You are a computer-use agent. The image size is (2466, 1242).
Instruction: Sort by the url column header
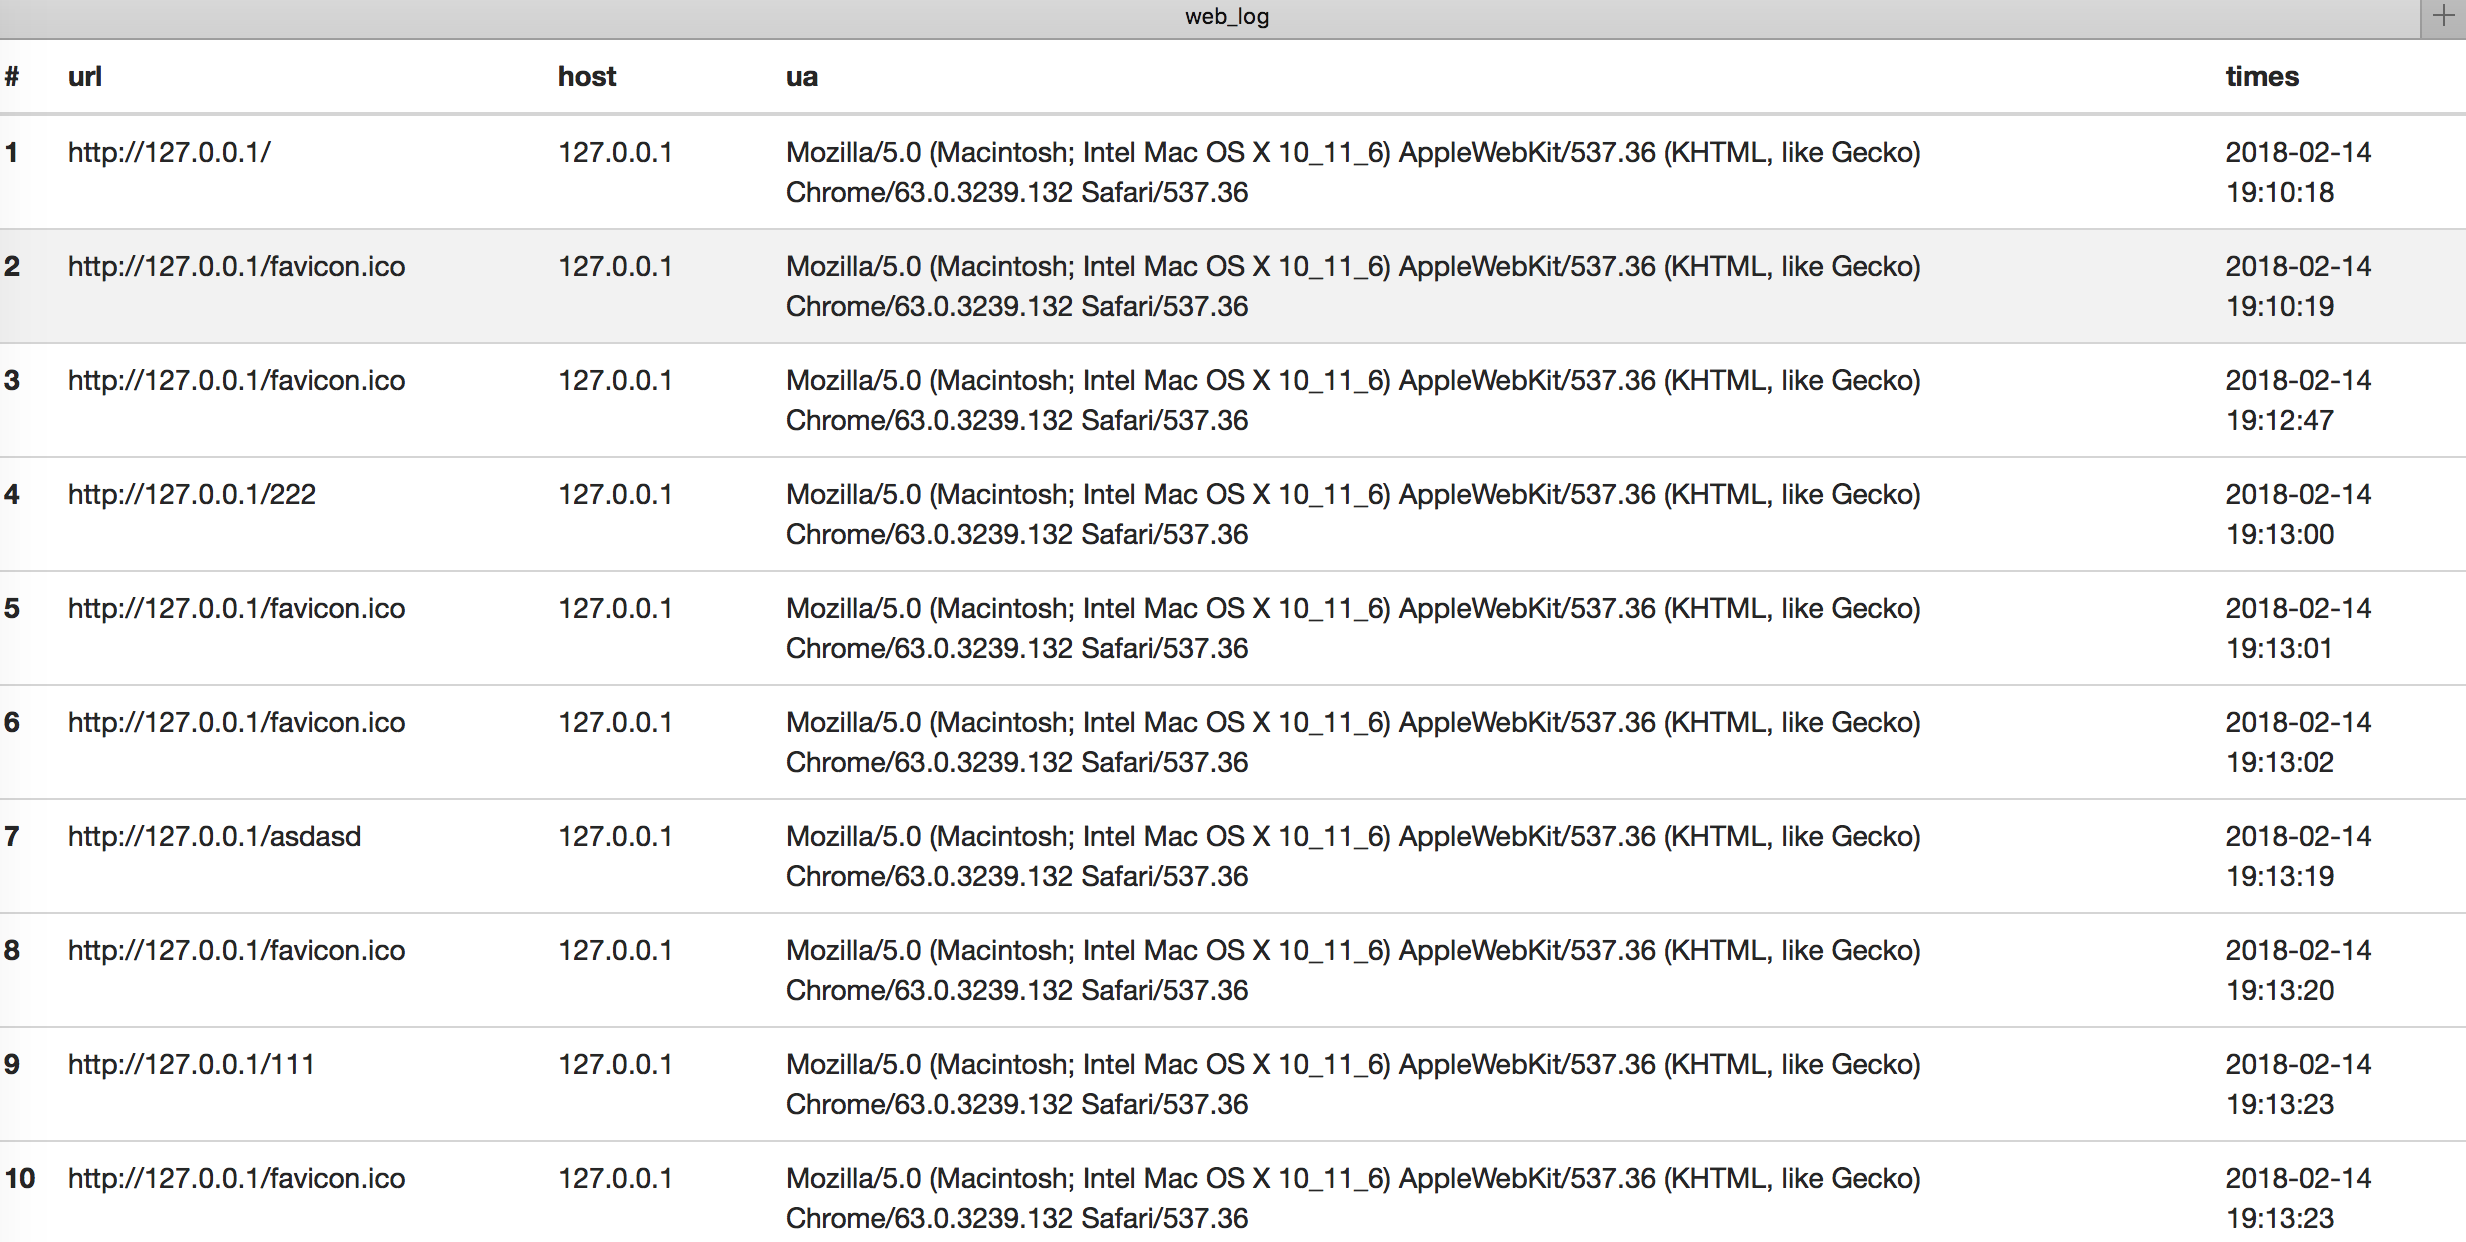pos(85,77)
